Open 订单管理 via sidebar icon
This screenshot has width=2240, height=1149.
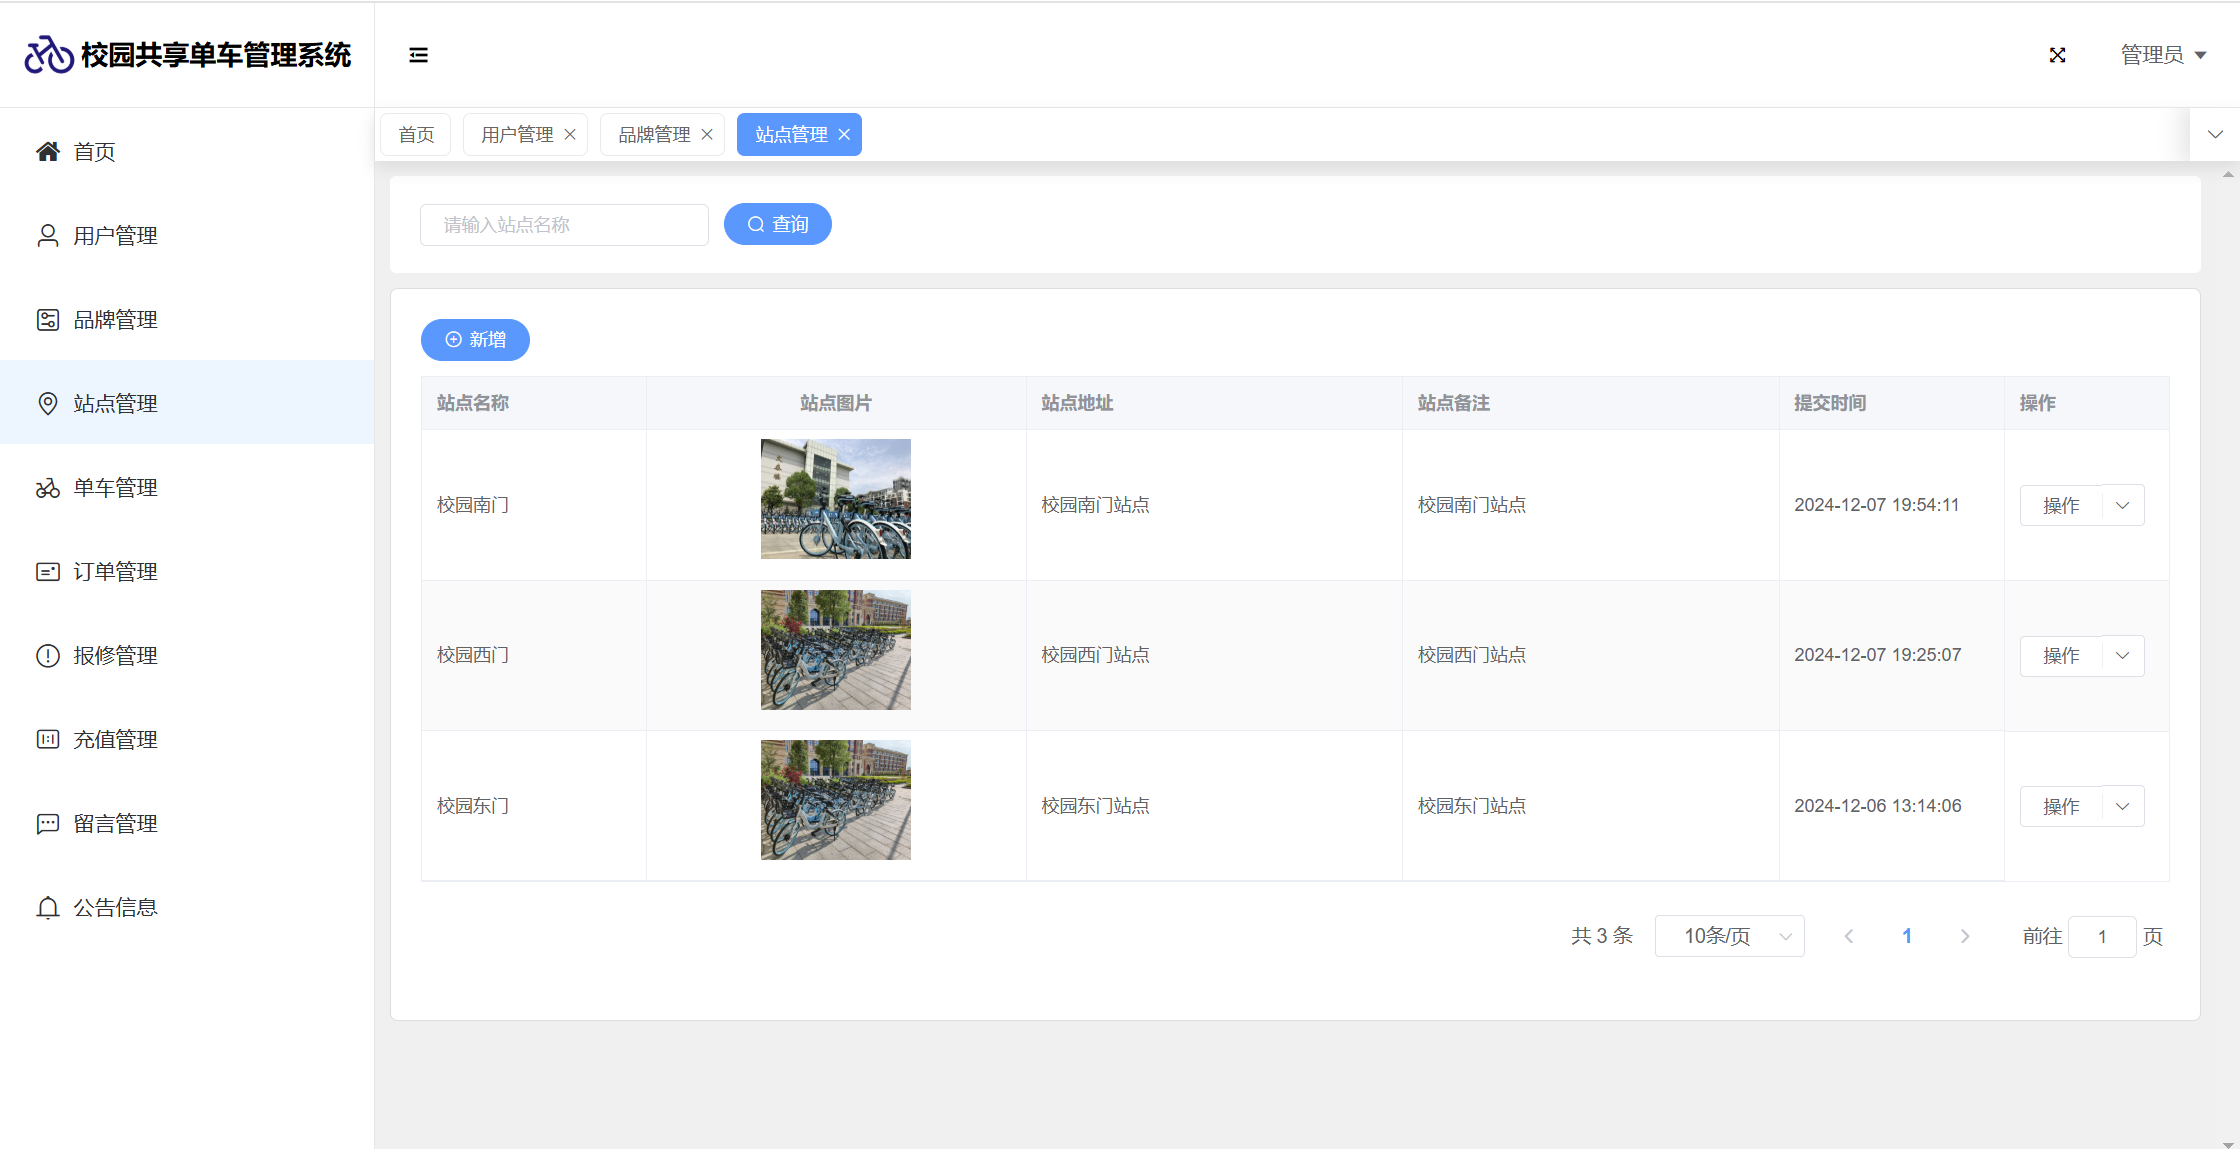coord(48,572)
